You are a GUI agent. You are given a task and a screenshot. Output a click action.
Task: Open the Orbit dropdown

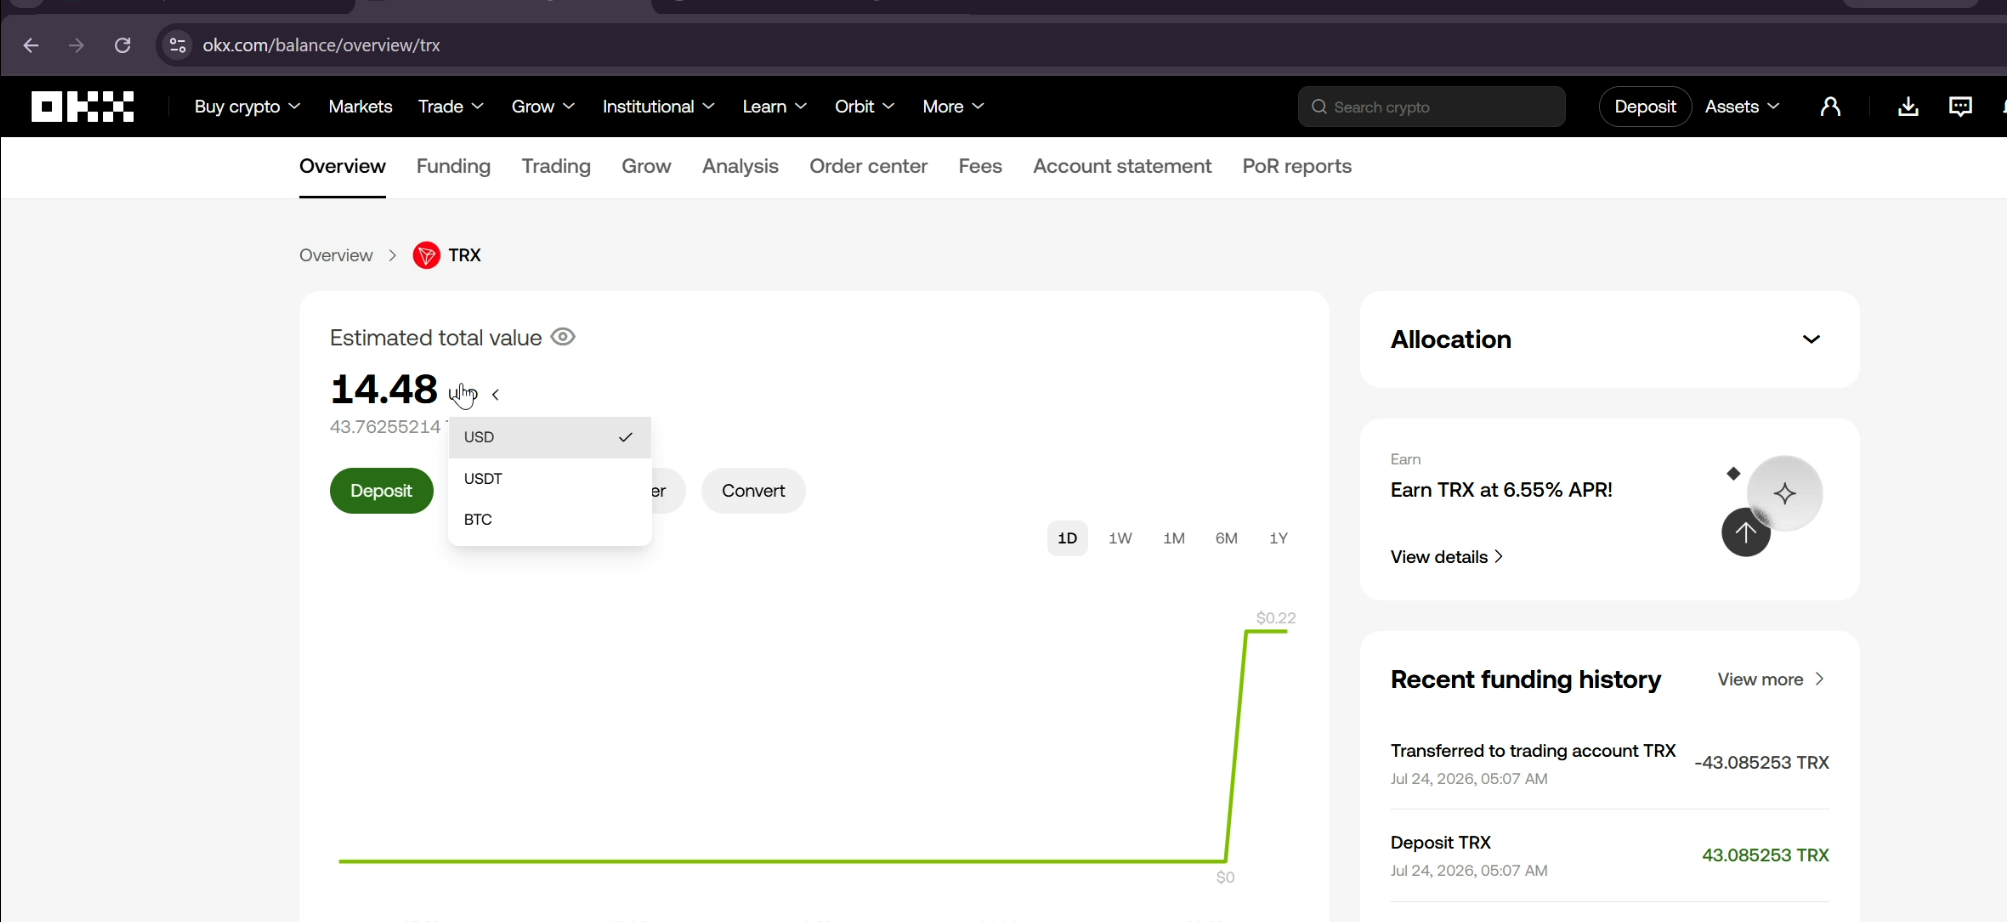click(865, 106)
